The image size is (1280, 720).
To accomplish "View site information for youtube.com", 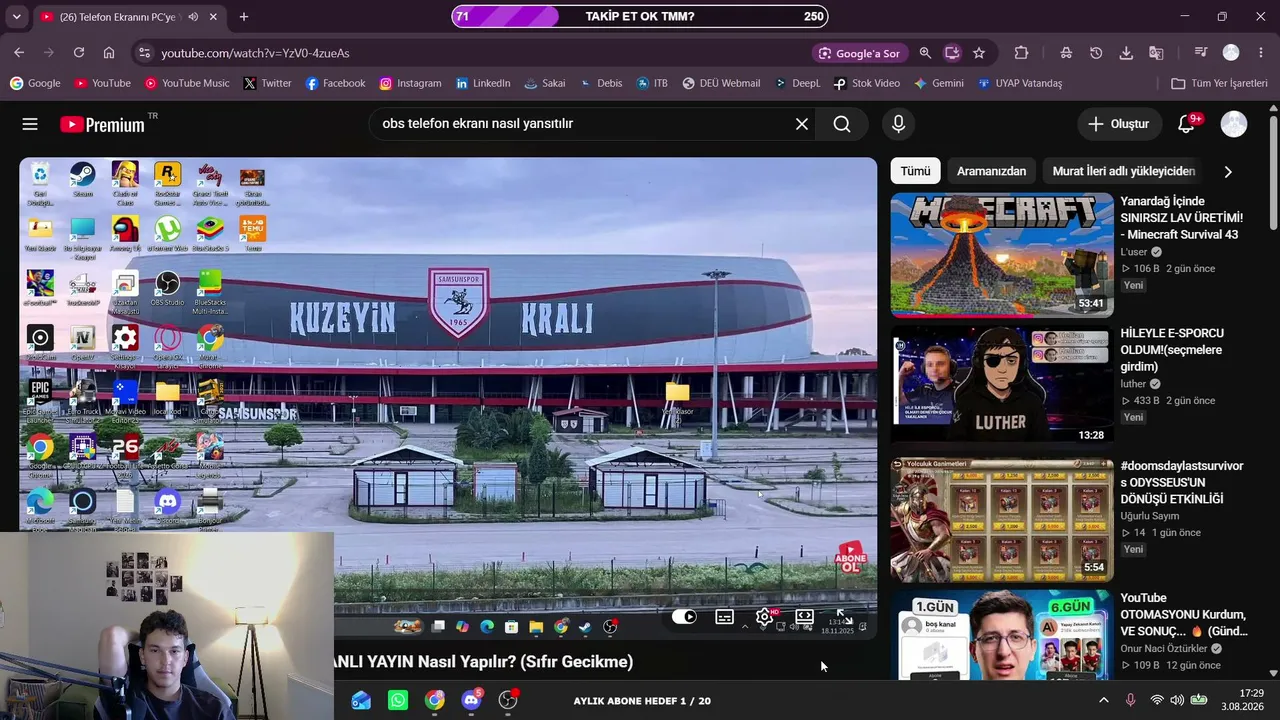I will click(x=144, y=53).
